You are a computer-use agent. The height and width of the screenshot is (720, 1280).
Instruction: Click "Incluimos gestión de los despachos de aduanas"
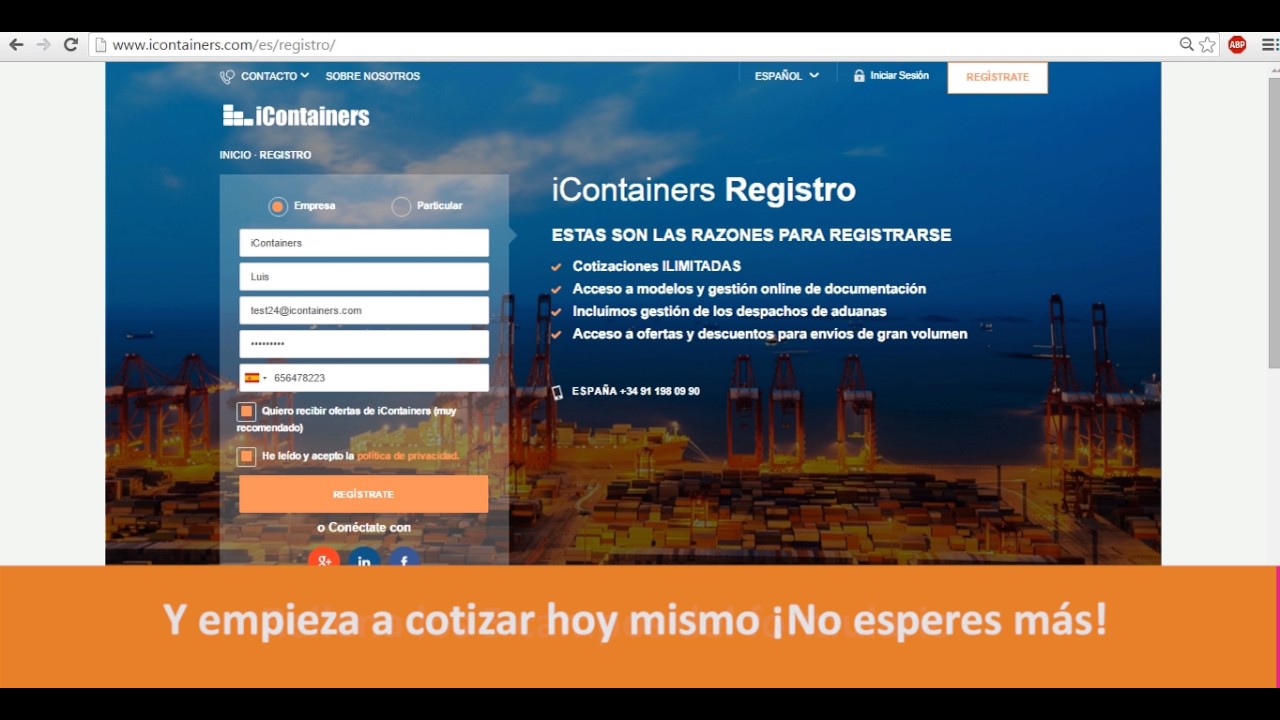730,311
